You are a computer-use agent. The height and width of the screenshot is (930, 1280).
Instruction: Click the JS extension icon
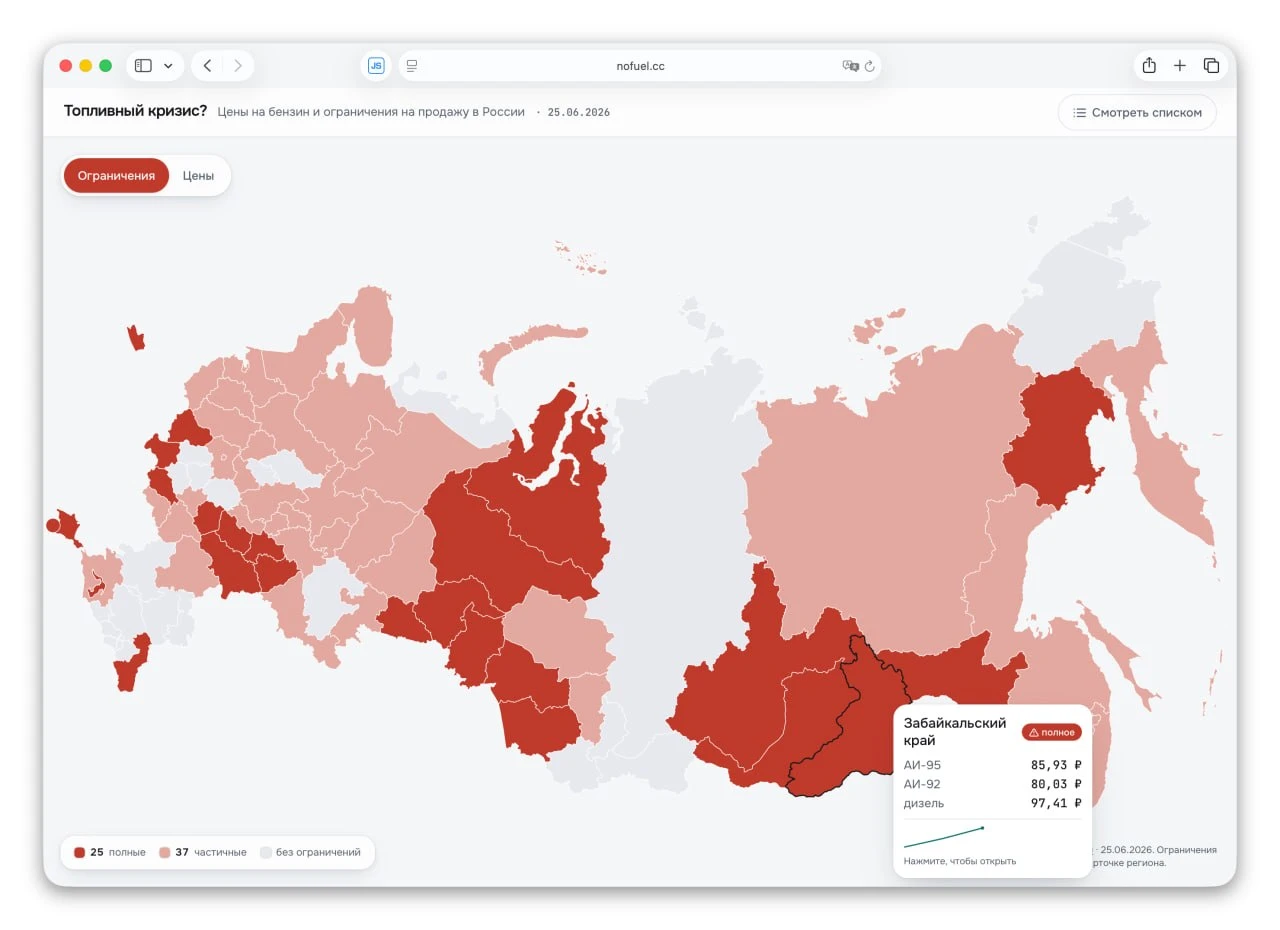376,66
